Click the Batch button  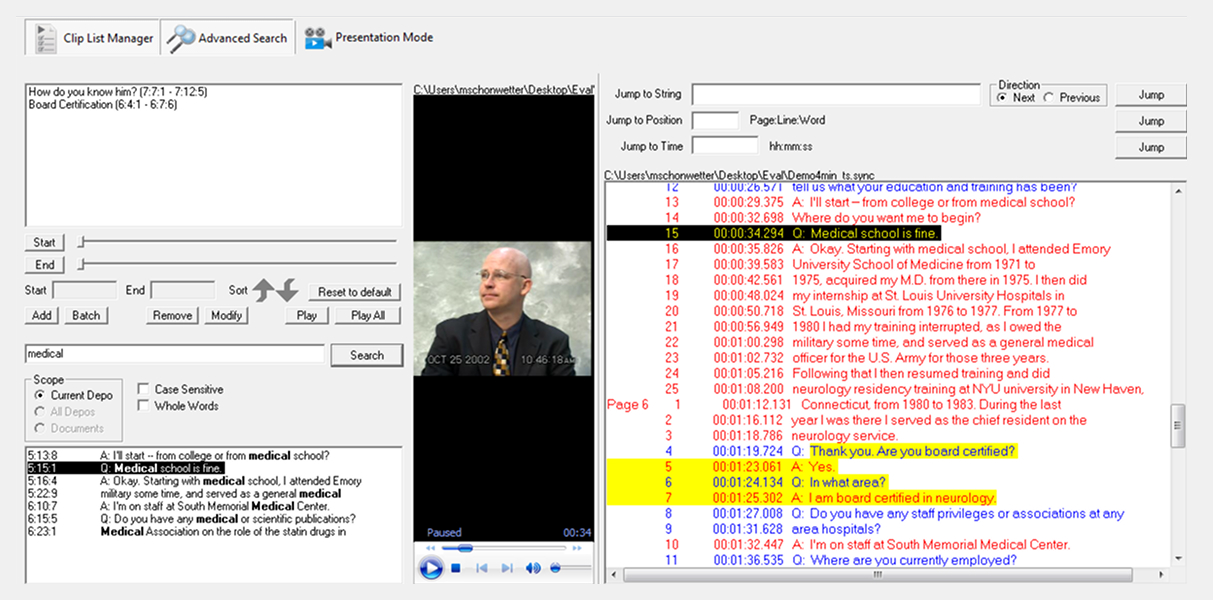(x=86, y=315)
